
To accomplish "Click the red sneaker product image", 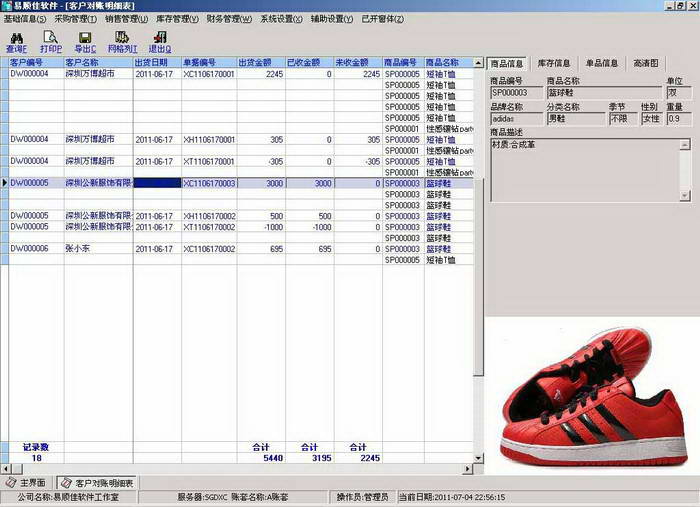I will coord(592,396).
